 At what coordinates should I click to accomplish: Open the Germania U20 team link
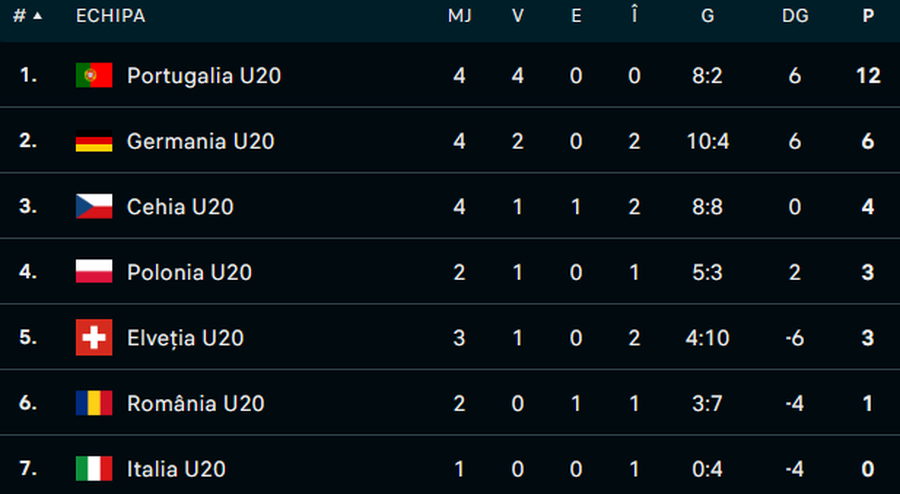coord(200,142)
